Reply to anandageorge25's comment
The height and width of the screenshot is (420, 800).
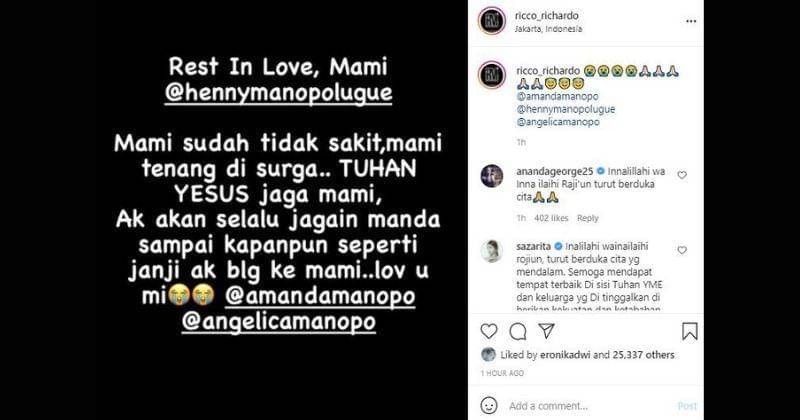point(588,218)
